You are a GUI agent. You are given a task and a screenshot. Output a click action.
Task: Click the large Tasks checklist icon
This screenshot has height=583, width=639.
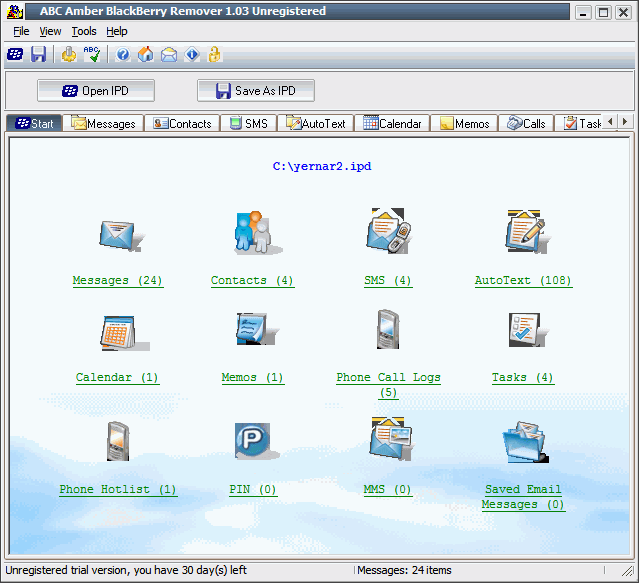point(527,330)
